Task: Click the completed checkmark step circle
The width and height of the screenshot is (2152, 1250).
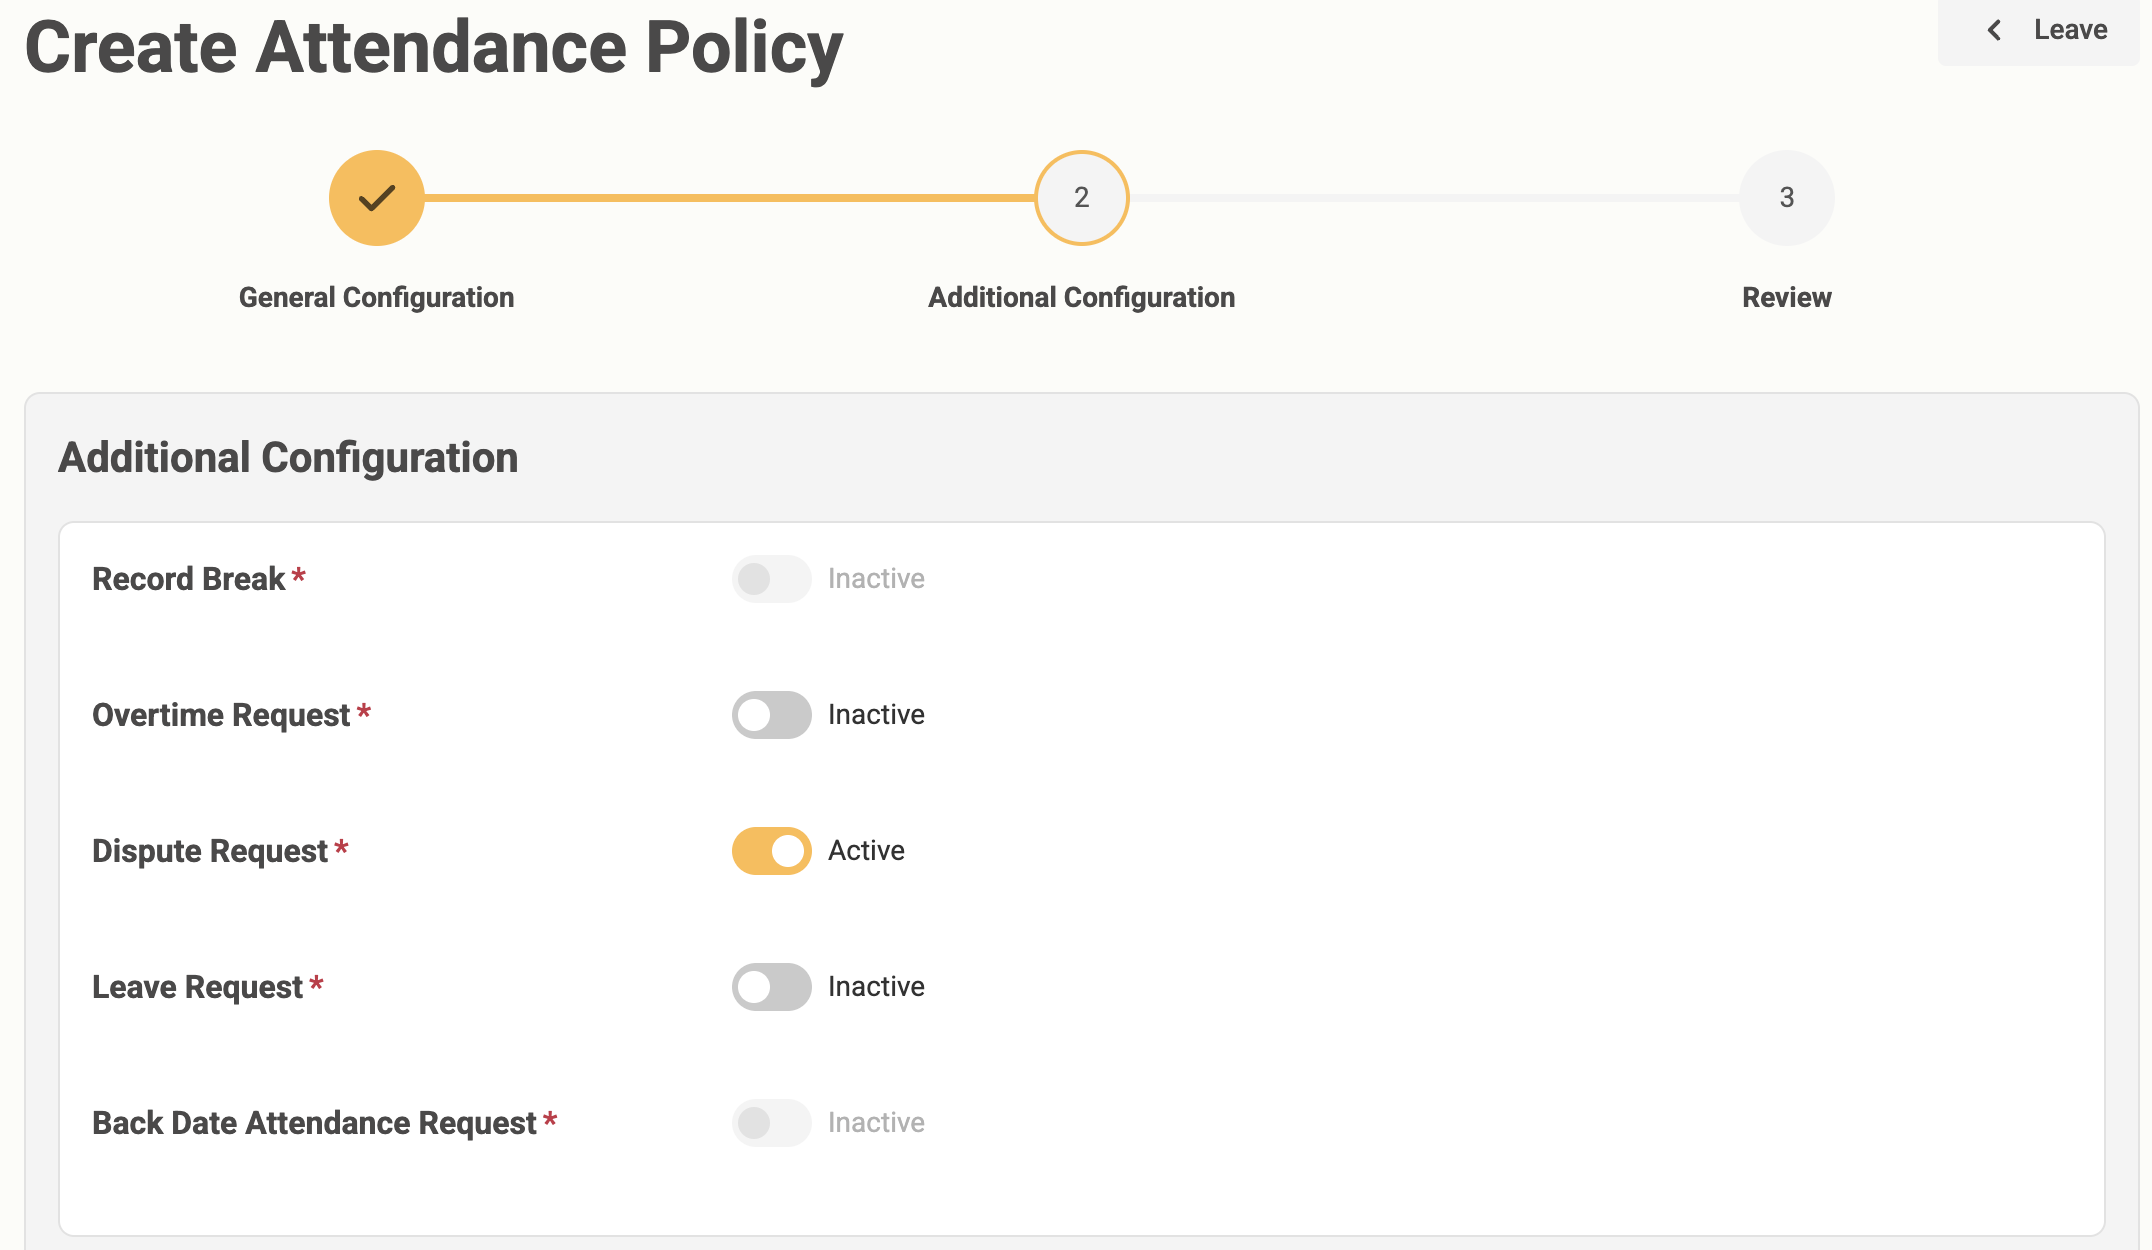Action: point(377,198)
